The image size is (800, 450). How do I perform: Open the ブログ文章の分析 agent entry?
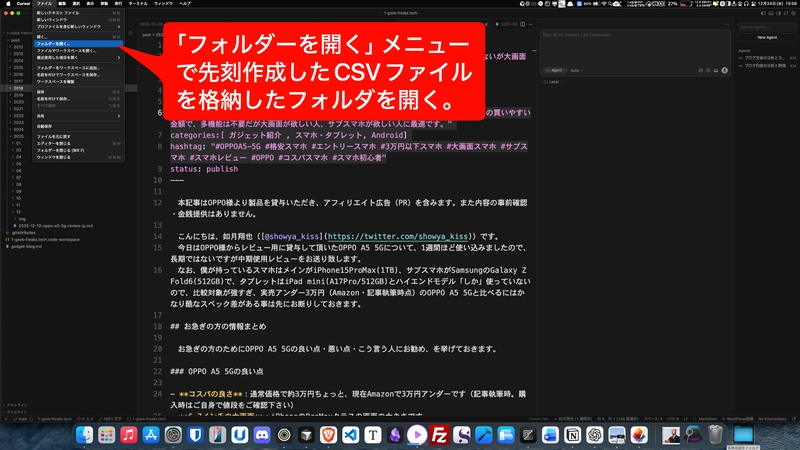click(765, 58)
